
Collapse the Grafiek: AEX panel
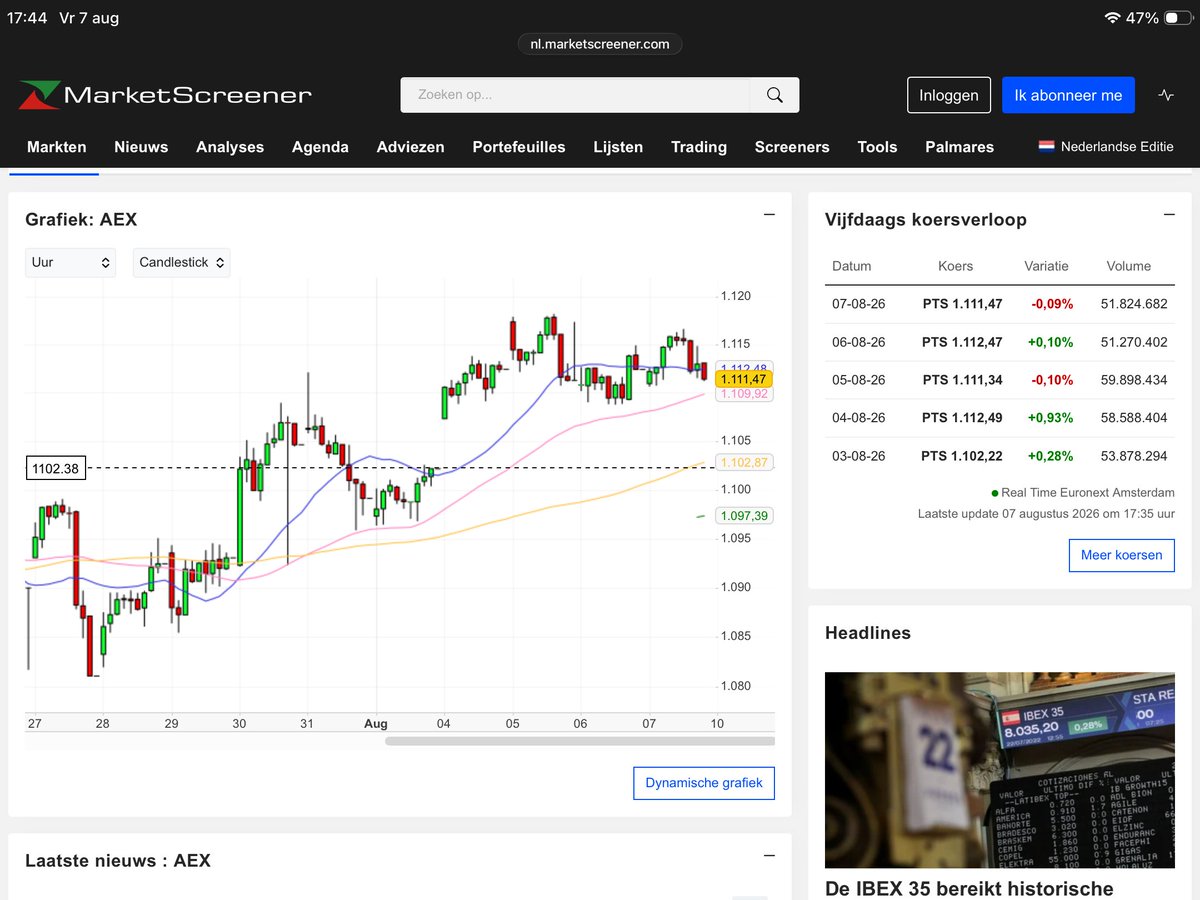tap(769, 215)
